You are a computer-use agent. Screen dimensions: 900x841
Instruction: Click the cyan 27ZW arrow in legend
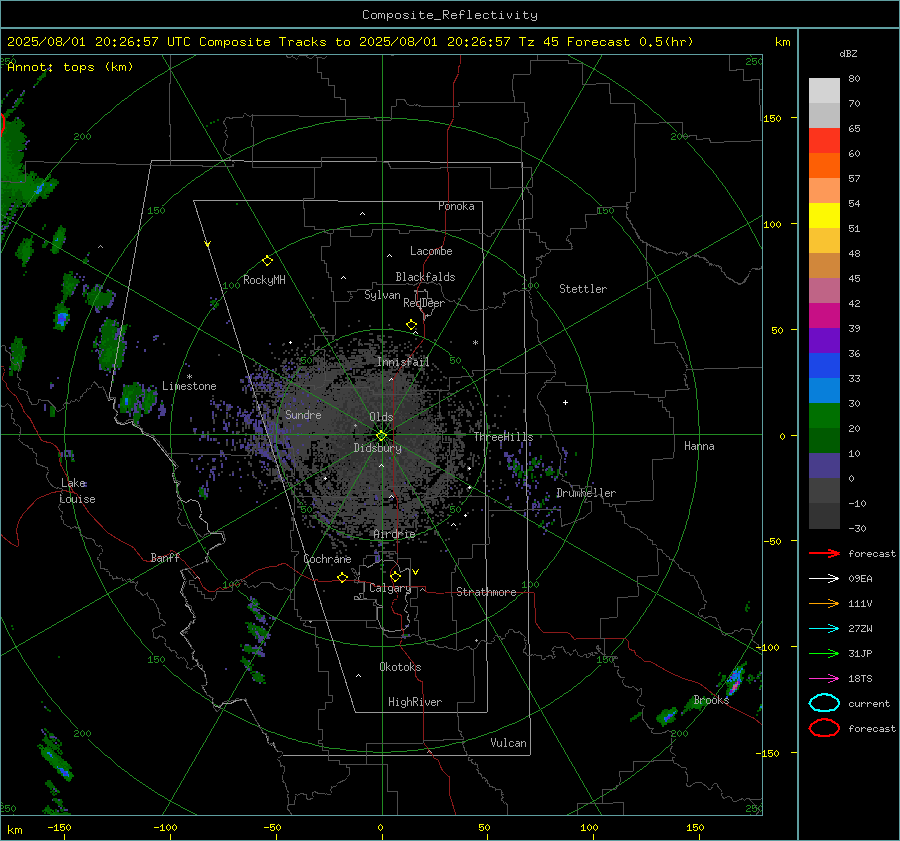(824, 629)
